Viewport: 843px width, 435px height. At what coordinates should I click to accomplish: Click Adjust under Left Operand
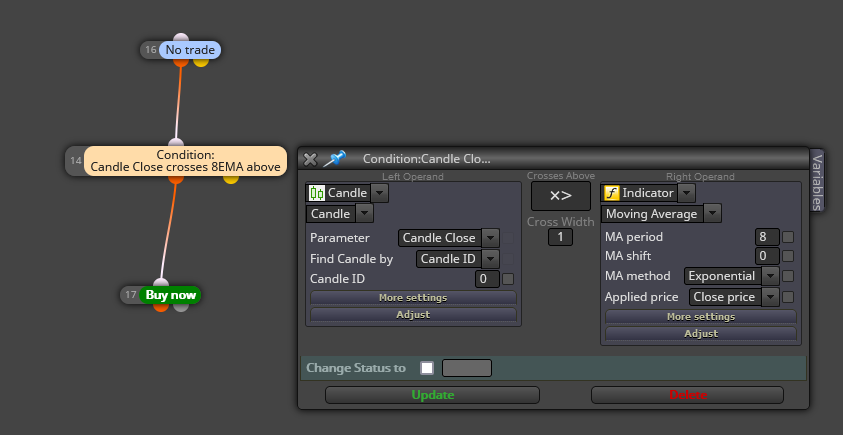413,315
